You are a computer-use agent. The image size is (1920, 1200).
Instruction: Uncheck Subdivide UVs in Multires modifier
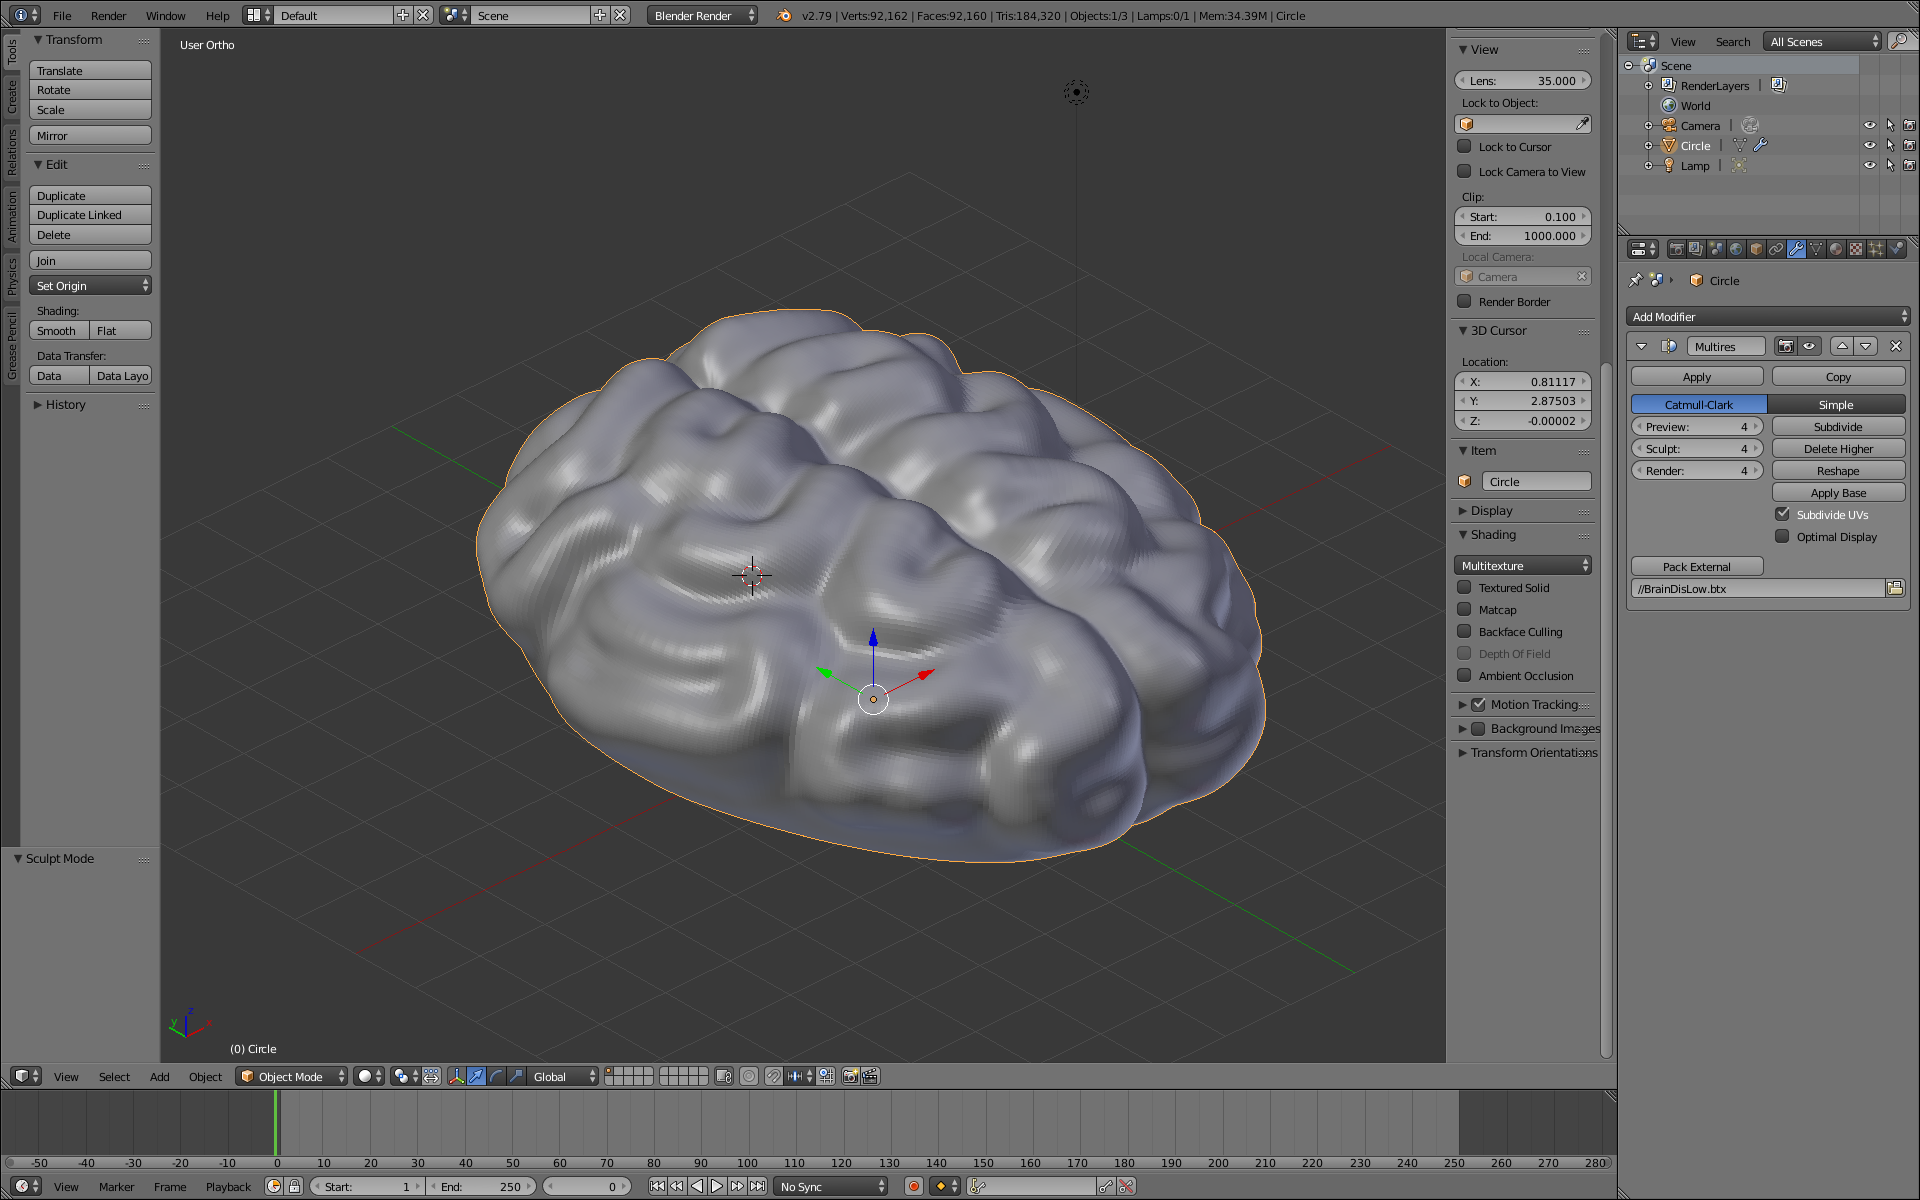(1782, 514)
